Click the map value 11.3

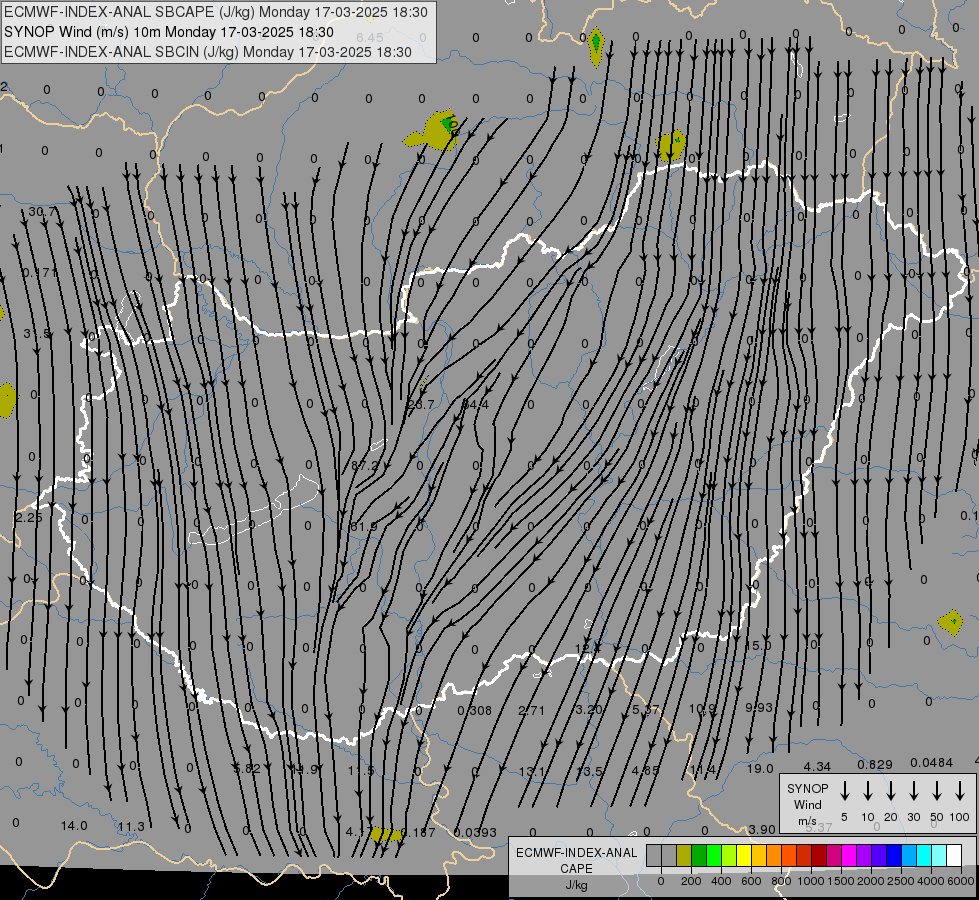(131, 827)
